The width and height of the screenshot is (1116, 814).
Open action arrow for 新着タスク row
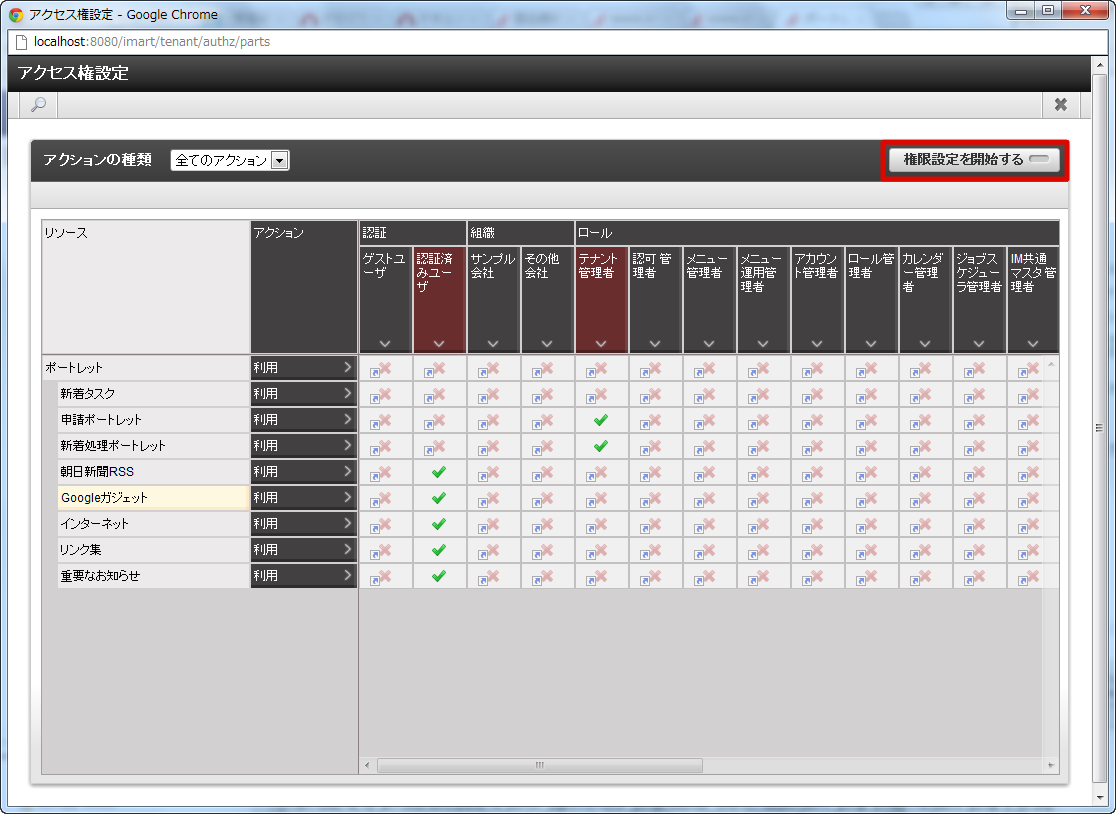pos(347,393)
